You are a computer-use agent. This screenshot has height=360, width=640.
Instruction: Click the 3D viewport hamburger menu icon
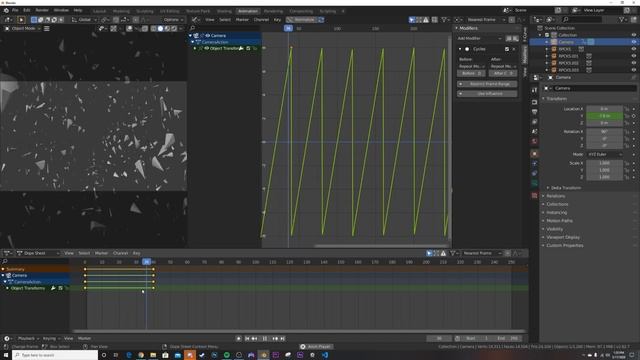47,29
